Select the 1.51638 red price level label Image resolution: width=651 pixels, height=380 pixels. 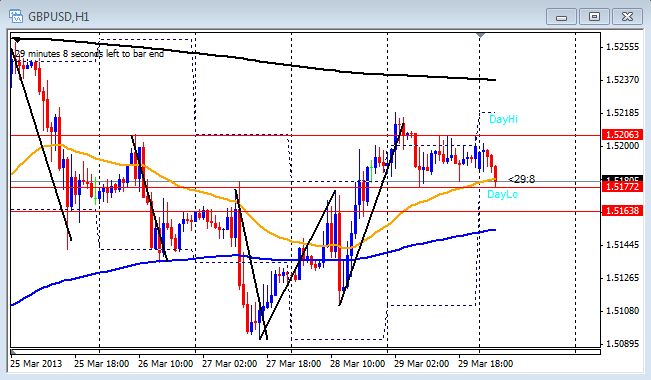622,211
